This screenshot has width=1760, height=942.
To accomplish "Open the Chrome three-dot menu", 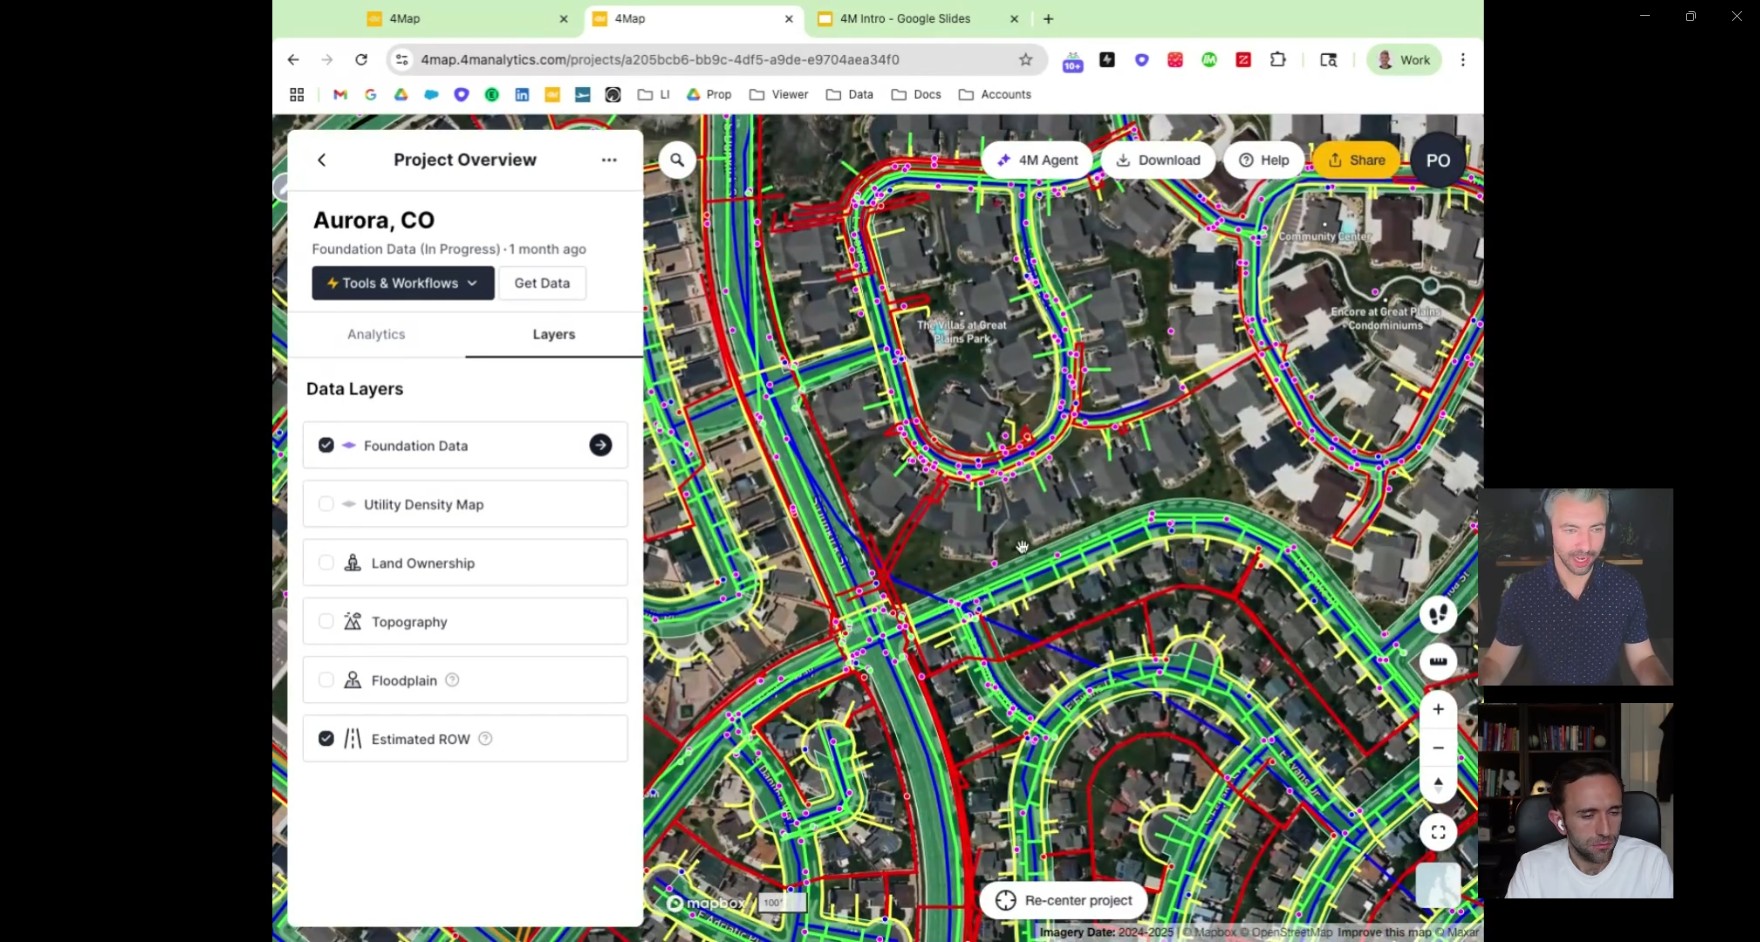I will 1463,60.
